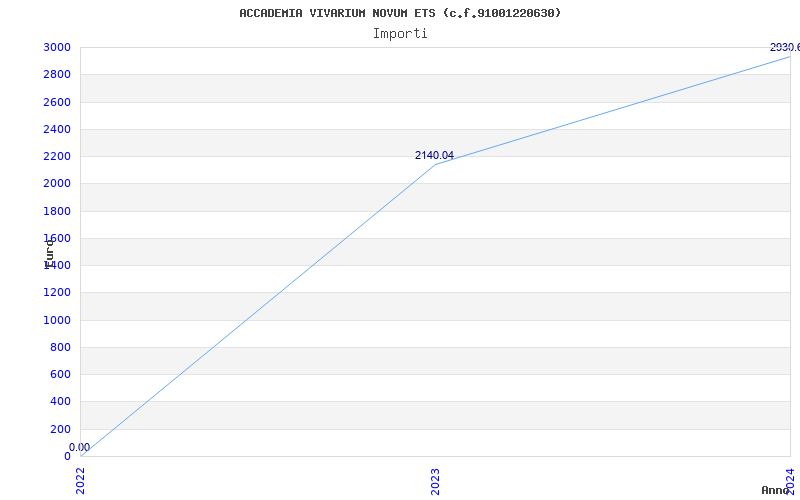This screenshot has height=500, width=800.
Task: Select the 0.00 data point label
Action: point(80,447)
